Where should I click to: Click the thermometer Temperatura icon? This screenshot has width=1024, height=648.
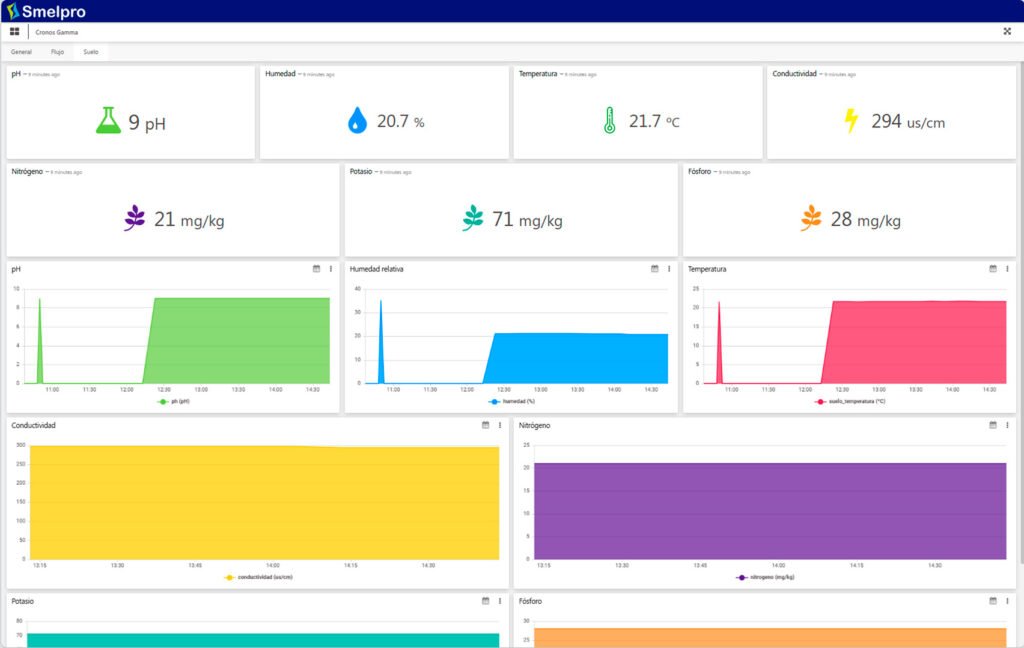[x=609, y=121]
